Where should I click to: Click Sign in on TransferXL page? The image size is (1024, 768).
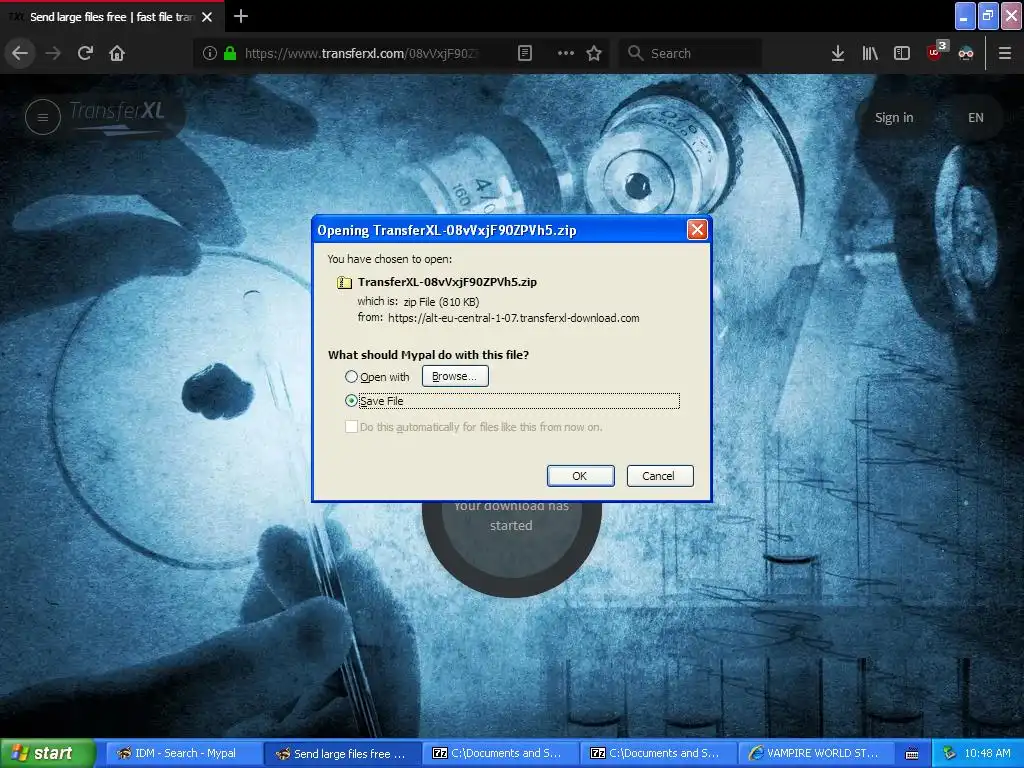(894, 118)
